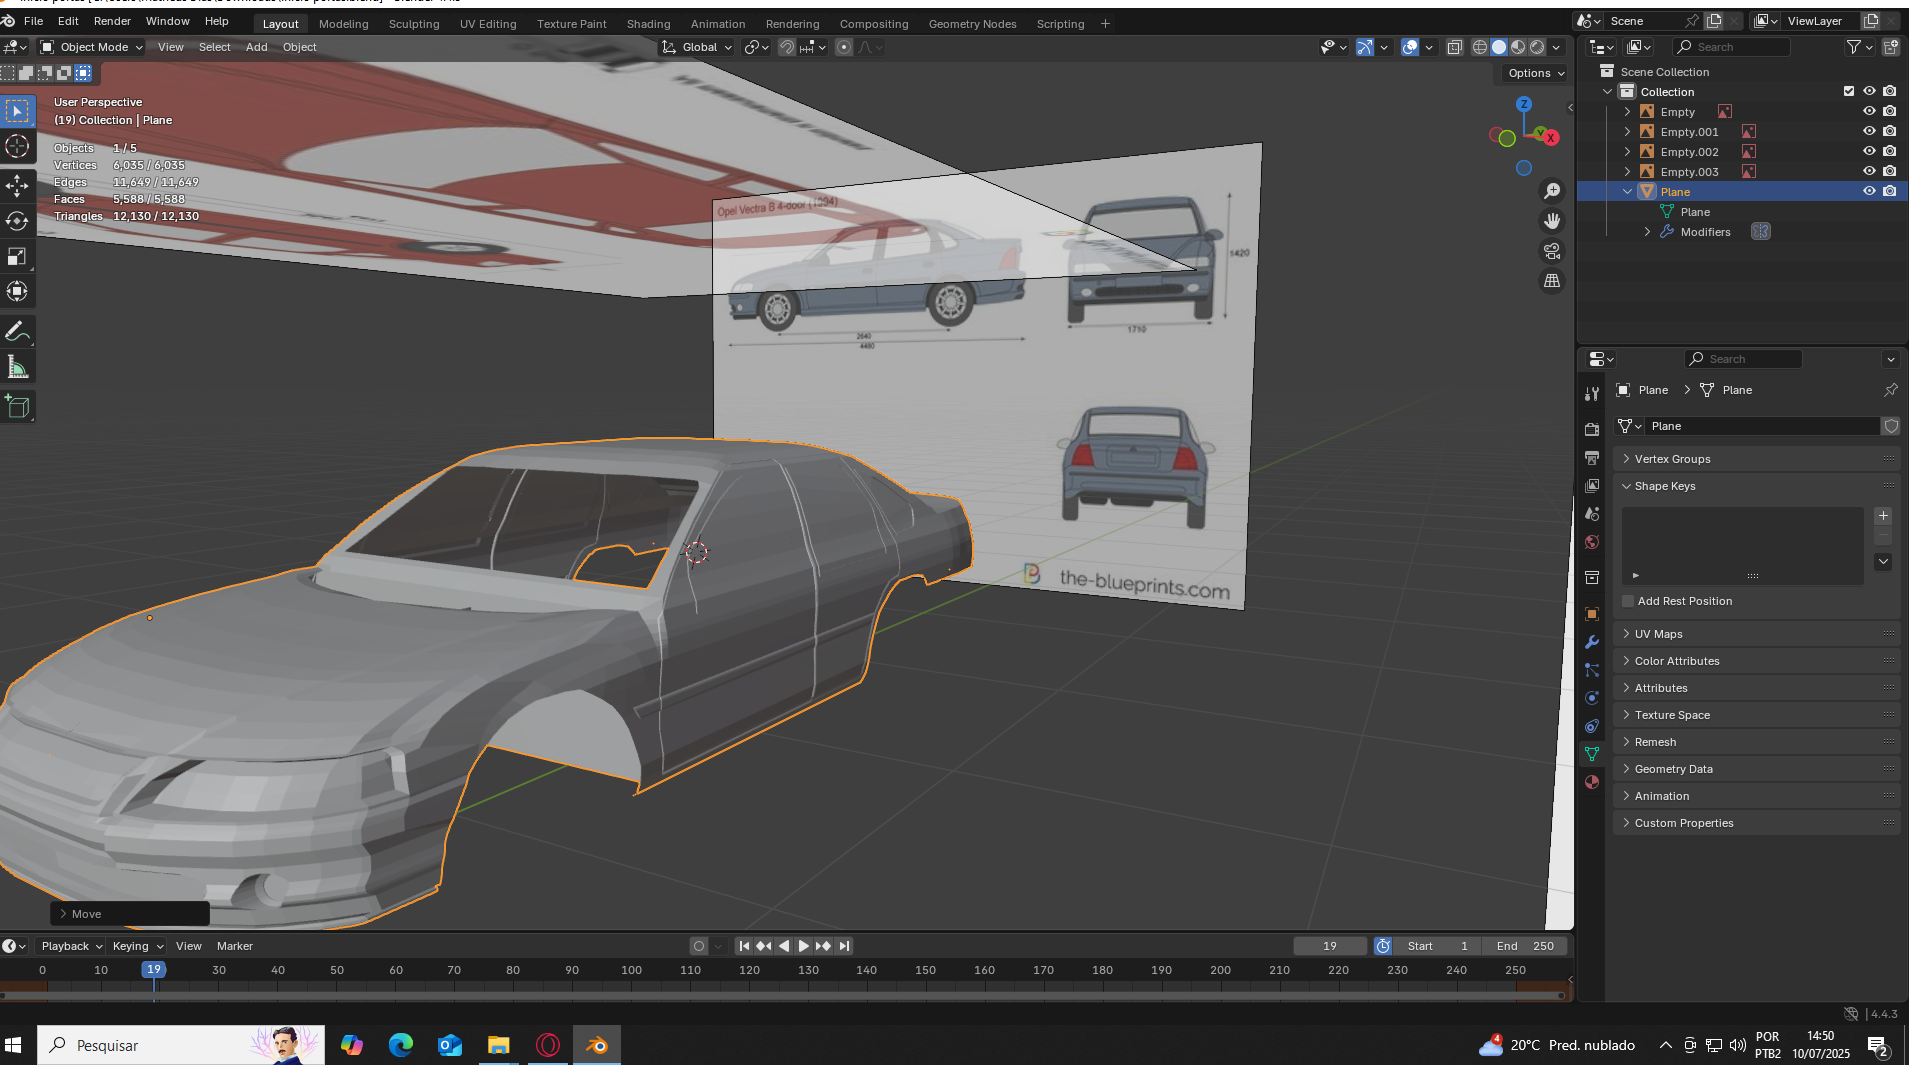Screen dimensions: 1909x1065
Task: Click the Add Cube tool icon
Action: (17, 406)
